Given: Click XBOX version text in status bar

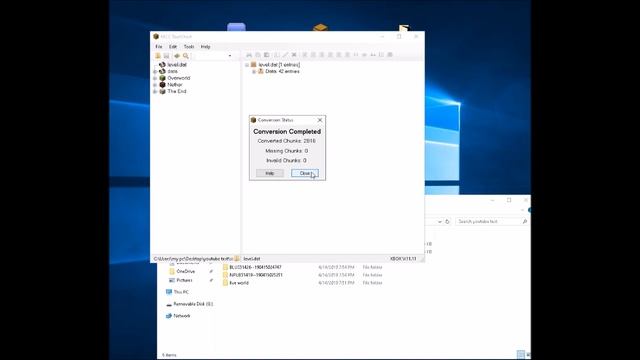Looking at the screenshot, I should (x=403, y=259).
